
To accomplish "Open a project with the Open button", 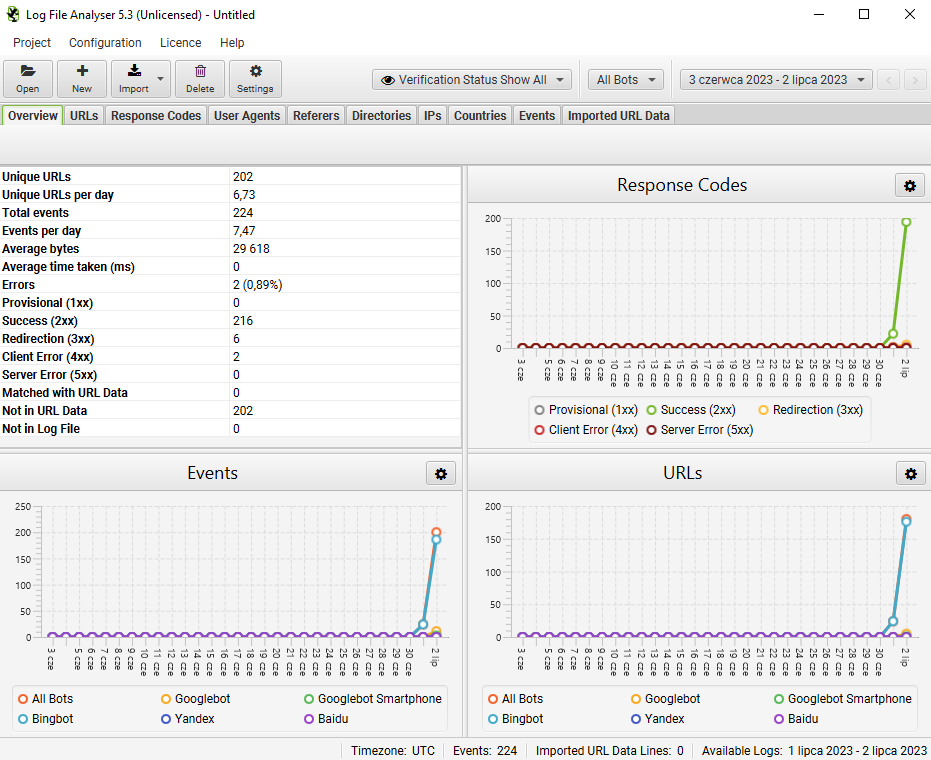I will tap(28, 79).
